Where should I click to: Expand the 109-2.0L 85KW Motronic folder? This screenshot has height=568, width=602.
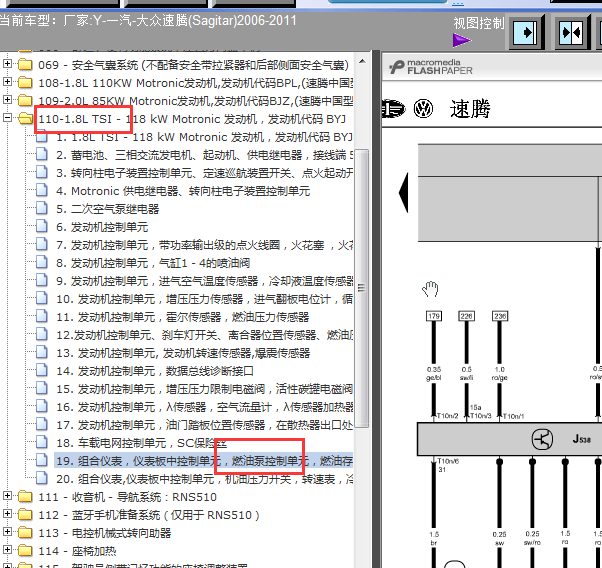coord(7,99)
